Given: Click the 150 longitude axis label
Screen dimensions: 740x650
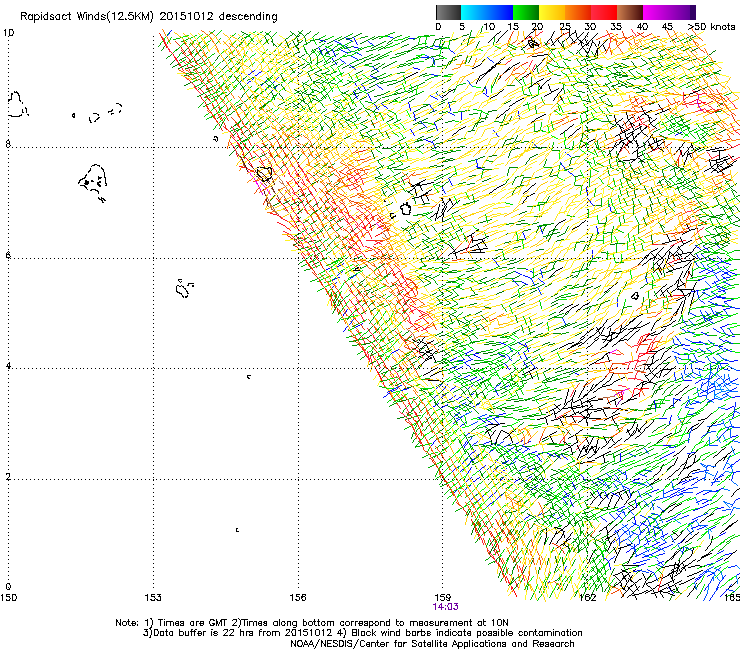Looking at the screenshot, I should click(8, 598).
